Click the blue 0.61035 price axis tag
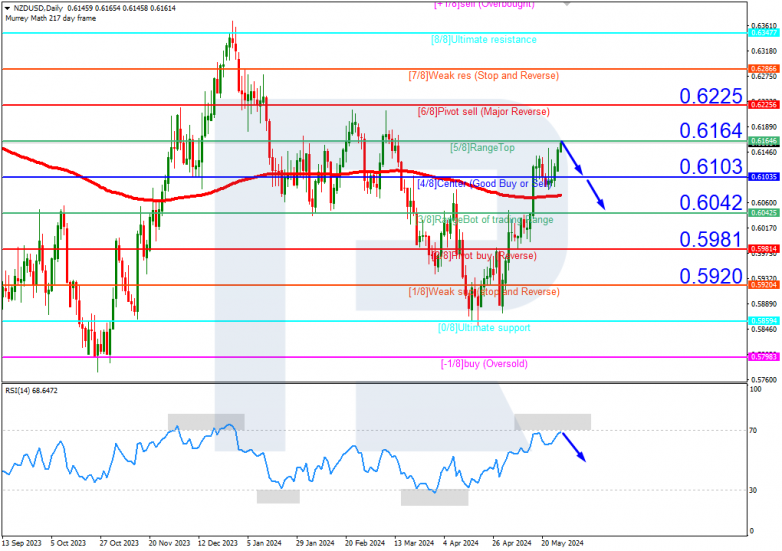782x551 pixels. [763, 177]
